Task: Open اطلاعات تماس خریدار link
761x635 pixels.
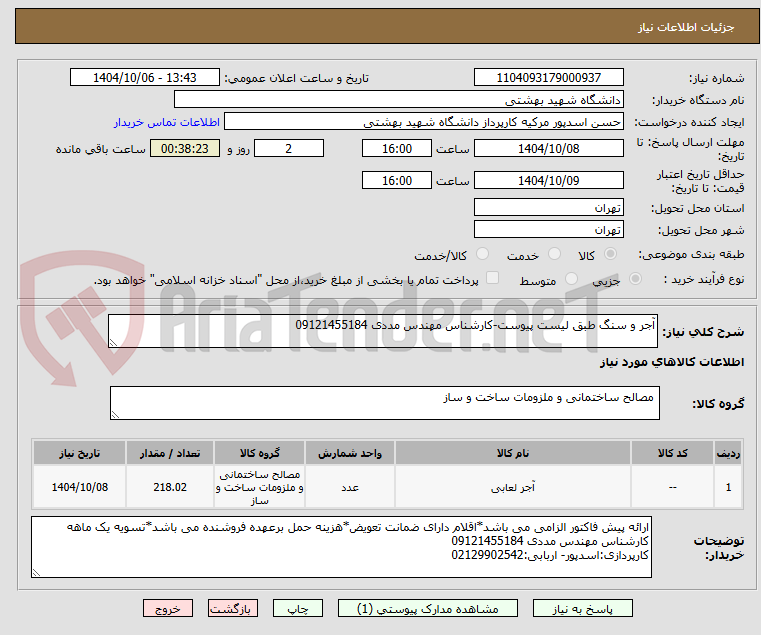Action: point(167,122)
